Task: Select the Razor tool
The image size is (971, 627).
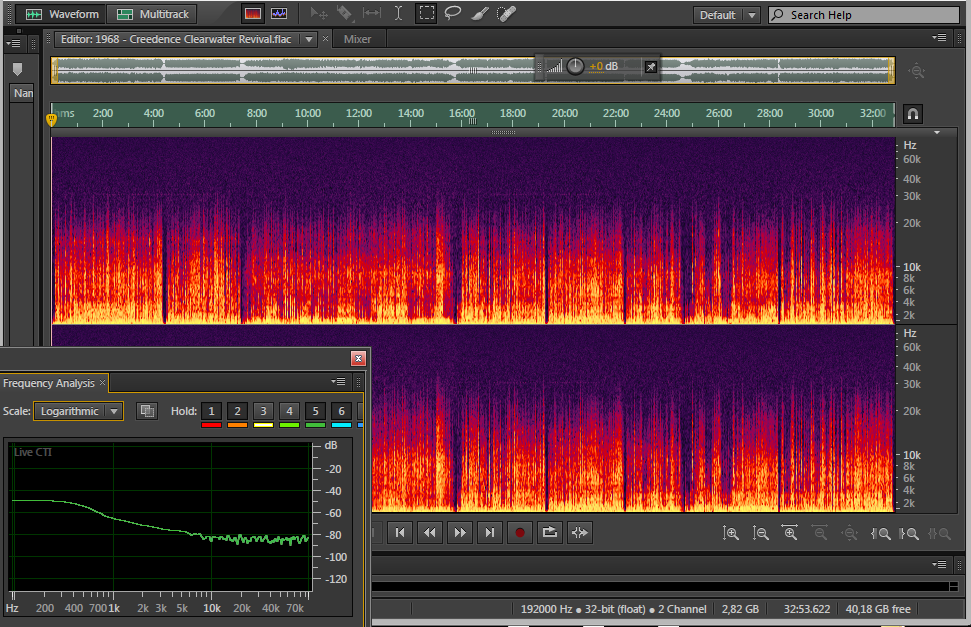Action: pyautogui.click(x=344, y=14)
